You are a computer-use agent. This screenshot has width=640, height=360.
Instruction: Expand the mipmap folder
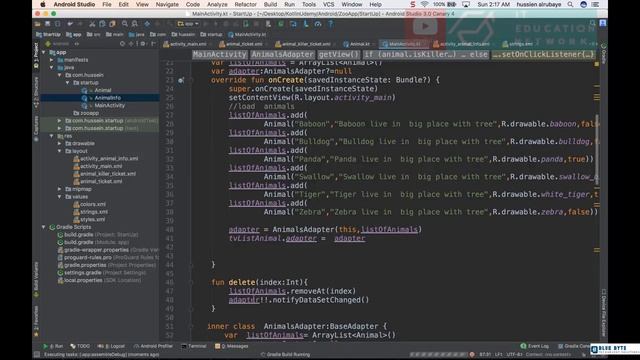60,189
